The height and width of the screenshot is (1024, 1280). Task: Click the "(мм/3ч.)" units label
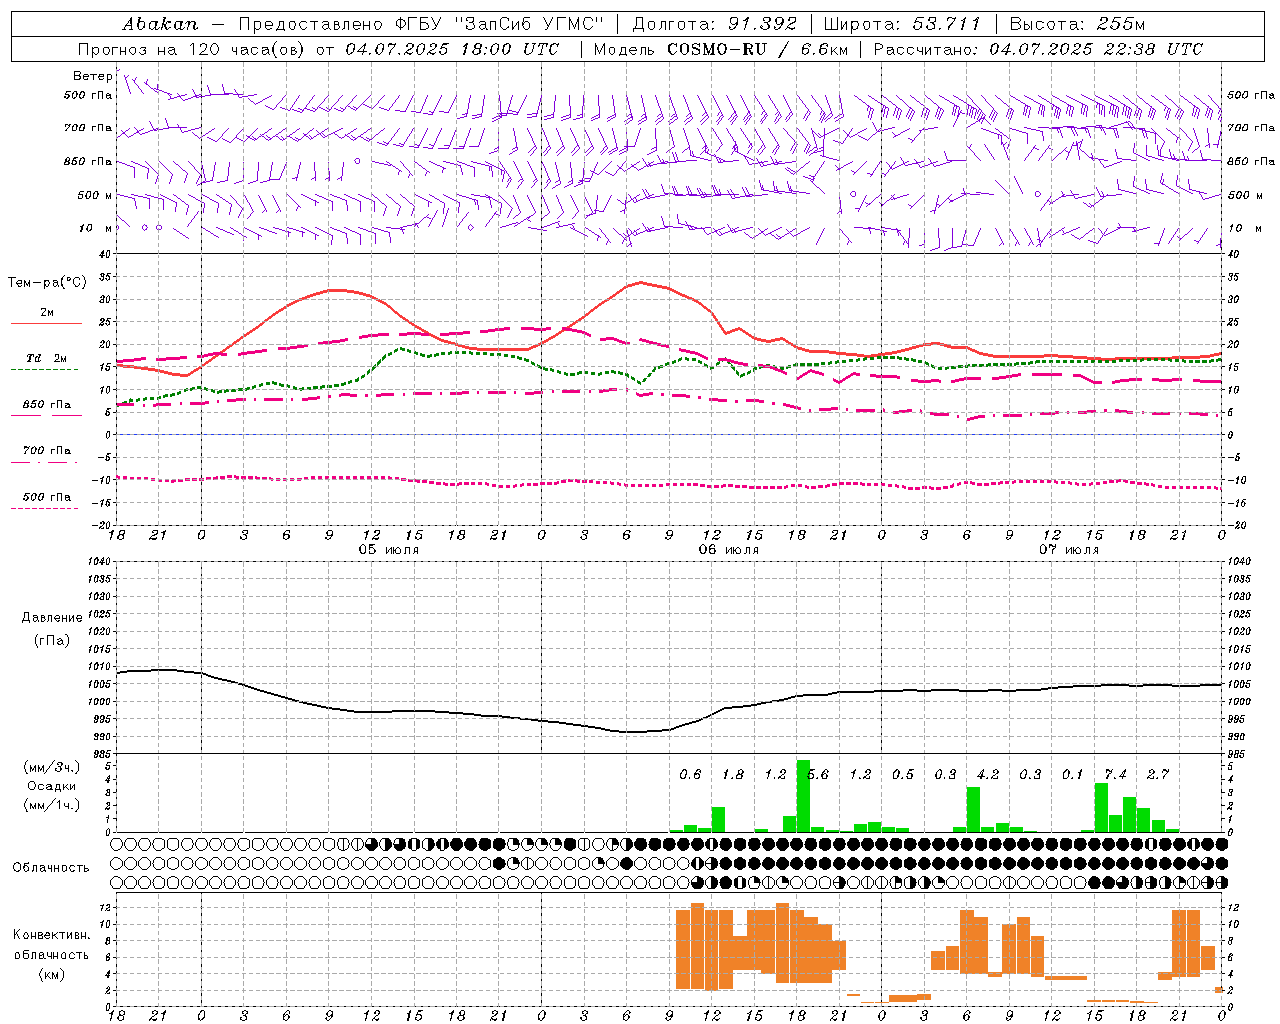pos(51,768)
